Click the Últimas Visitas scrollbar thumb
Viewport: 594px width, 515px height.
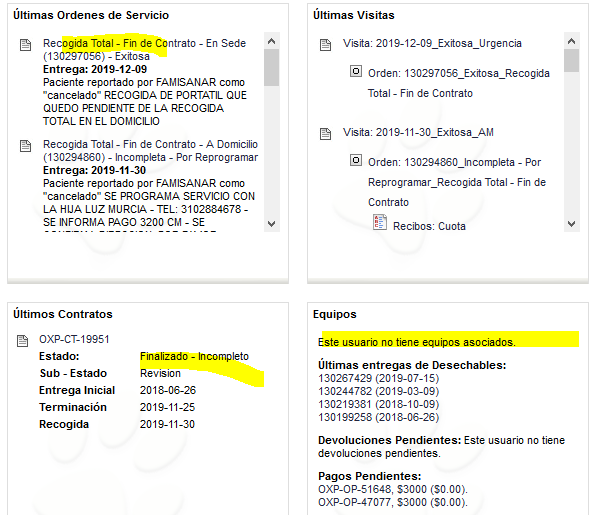tap(572, 61)
